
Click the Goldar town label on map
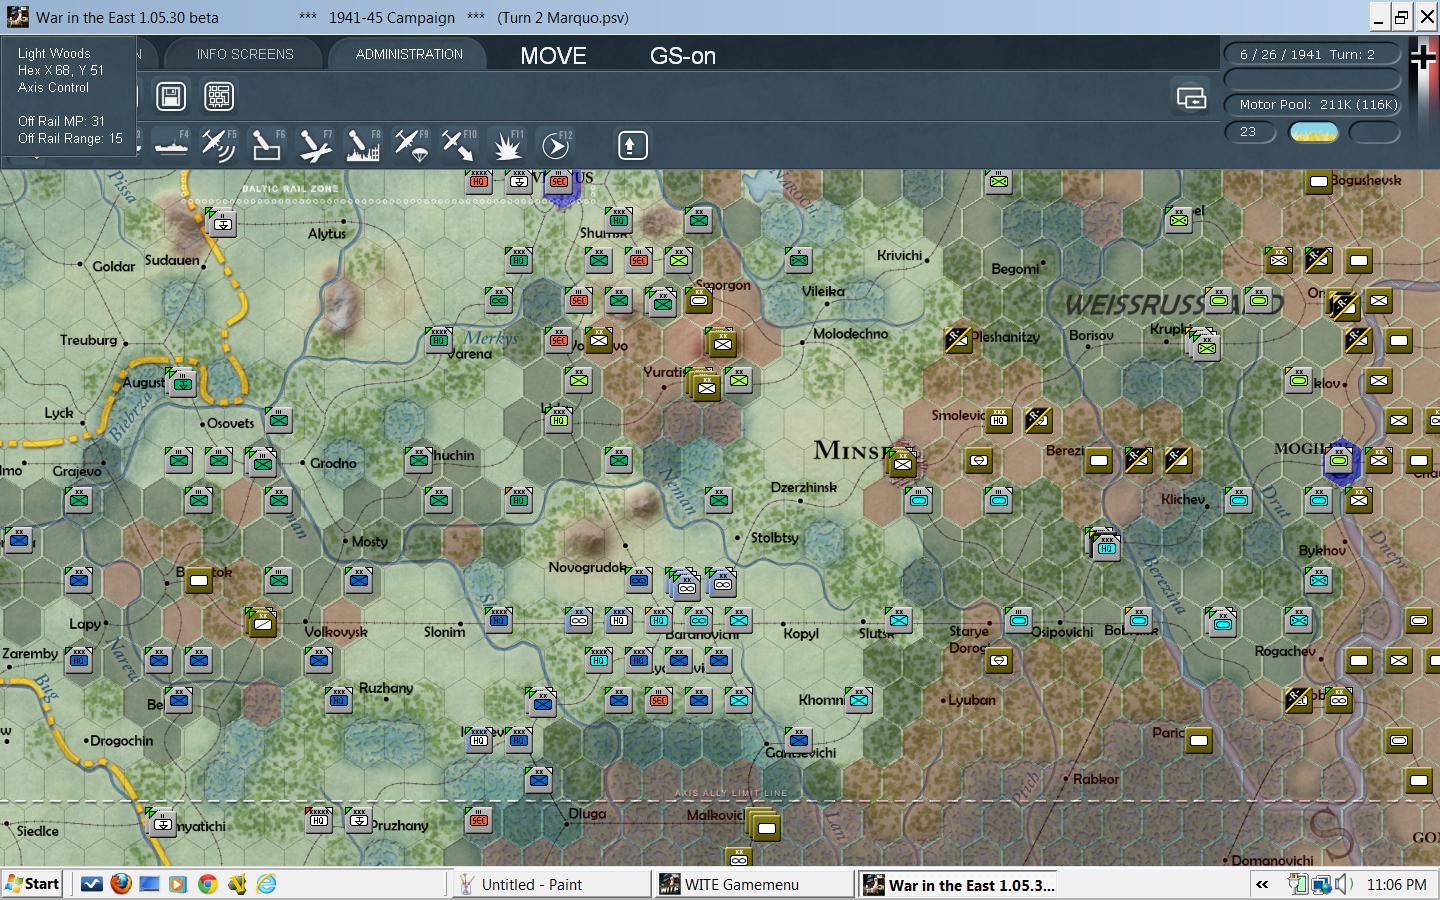click(x=113, y=267)
